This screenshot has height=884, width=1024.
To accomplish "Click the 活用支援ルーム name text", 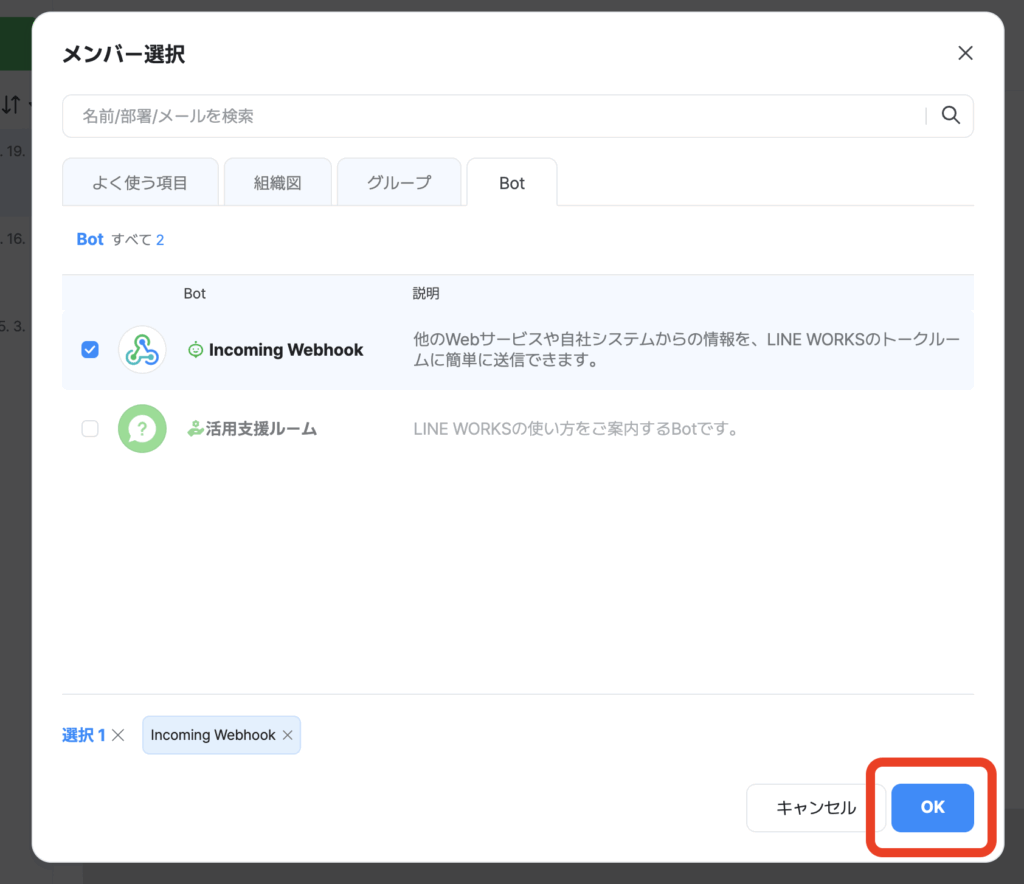I will click(261, 429).
